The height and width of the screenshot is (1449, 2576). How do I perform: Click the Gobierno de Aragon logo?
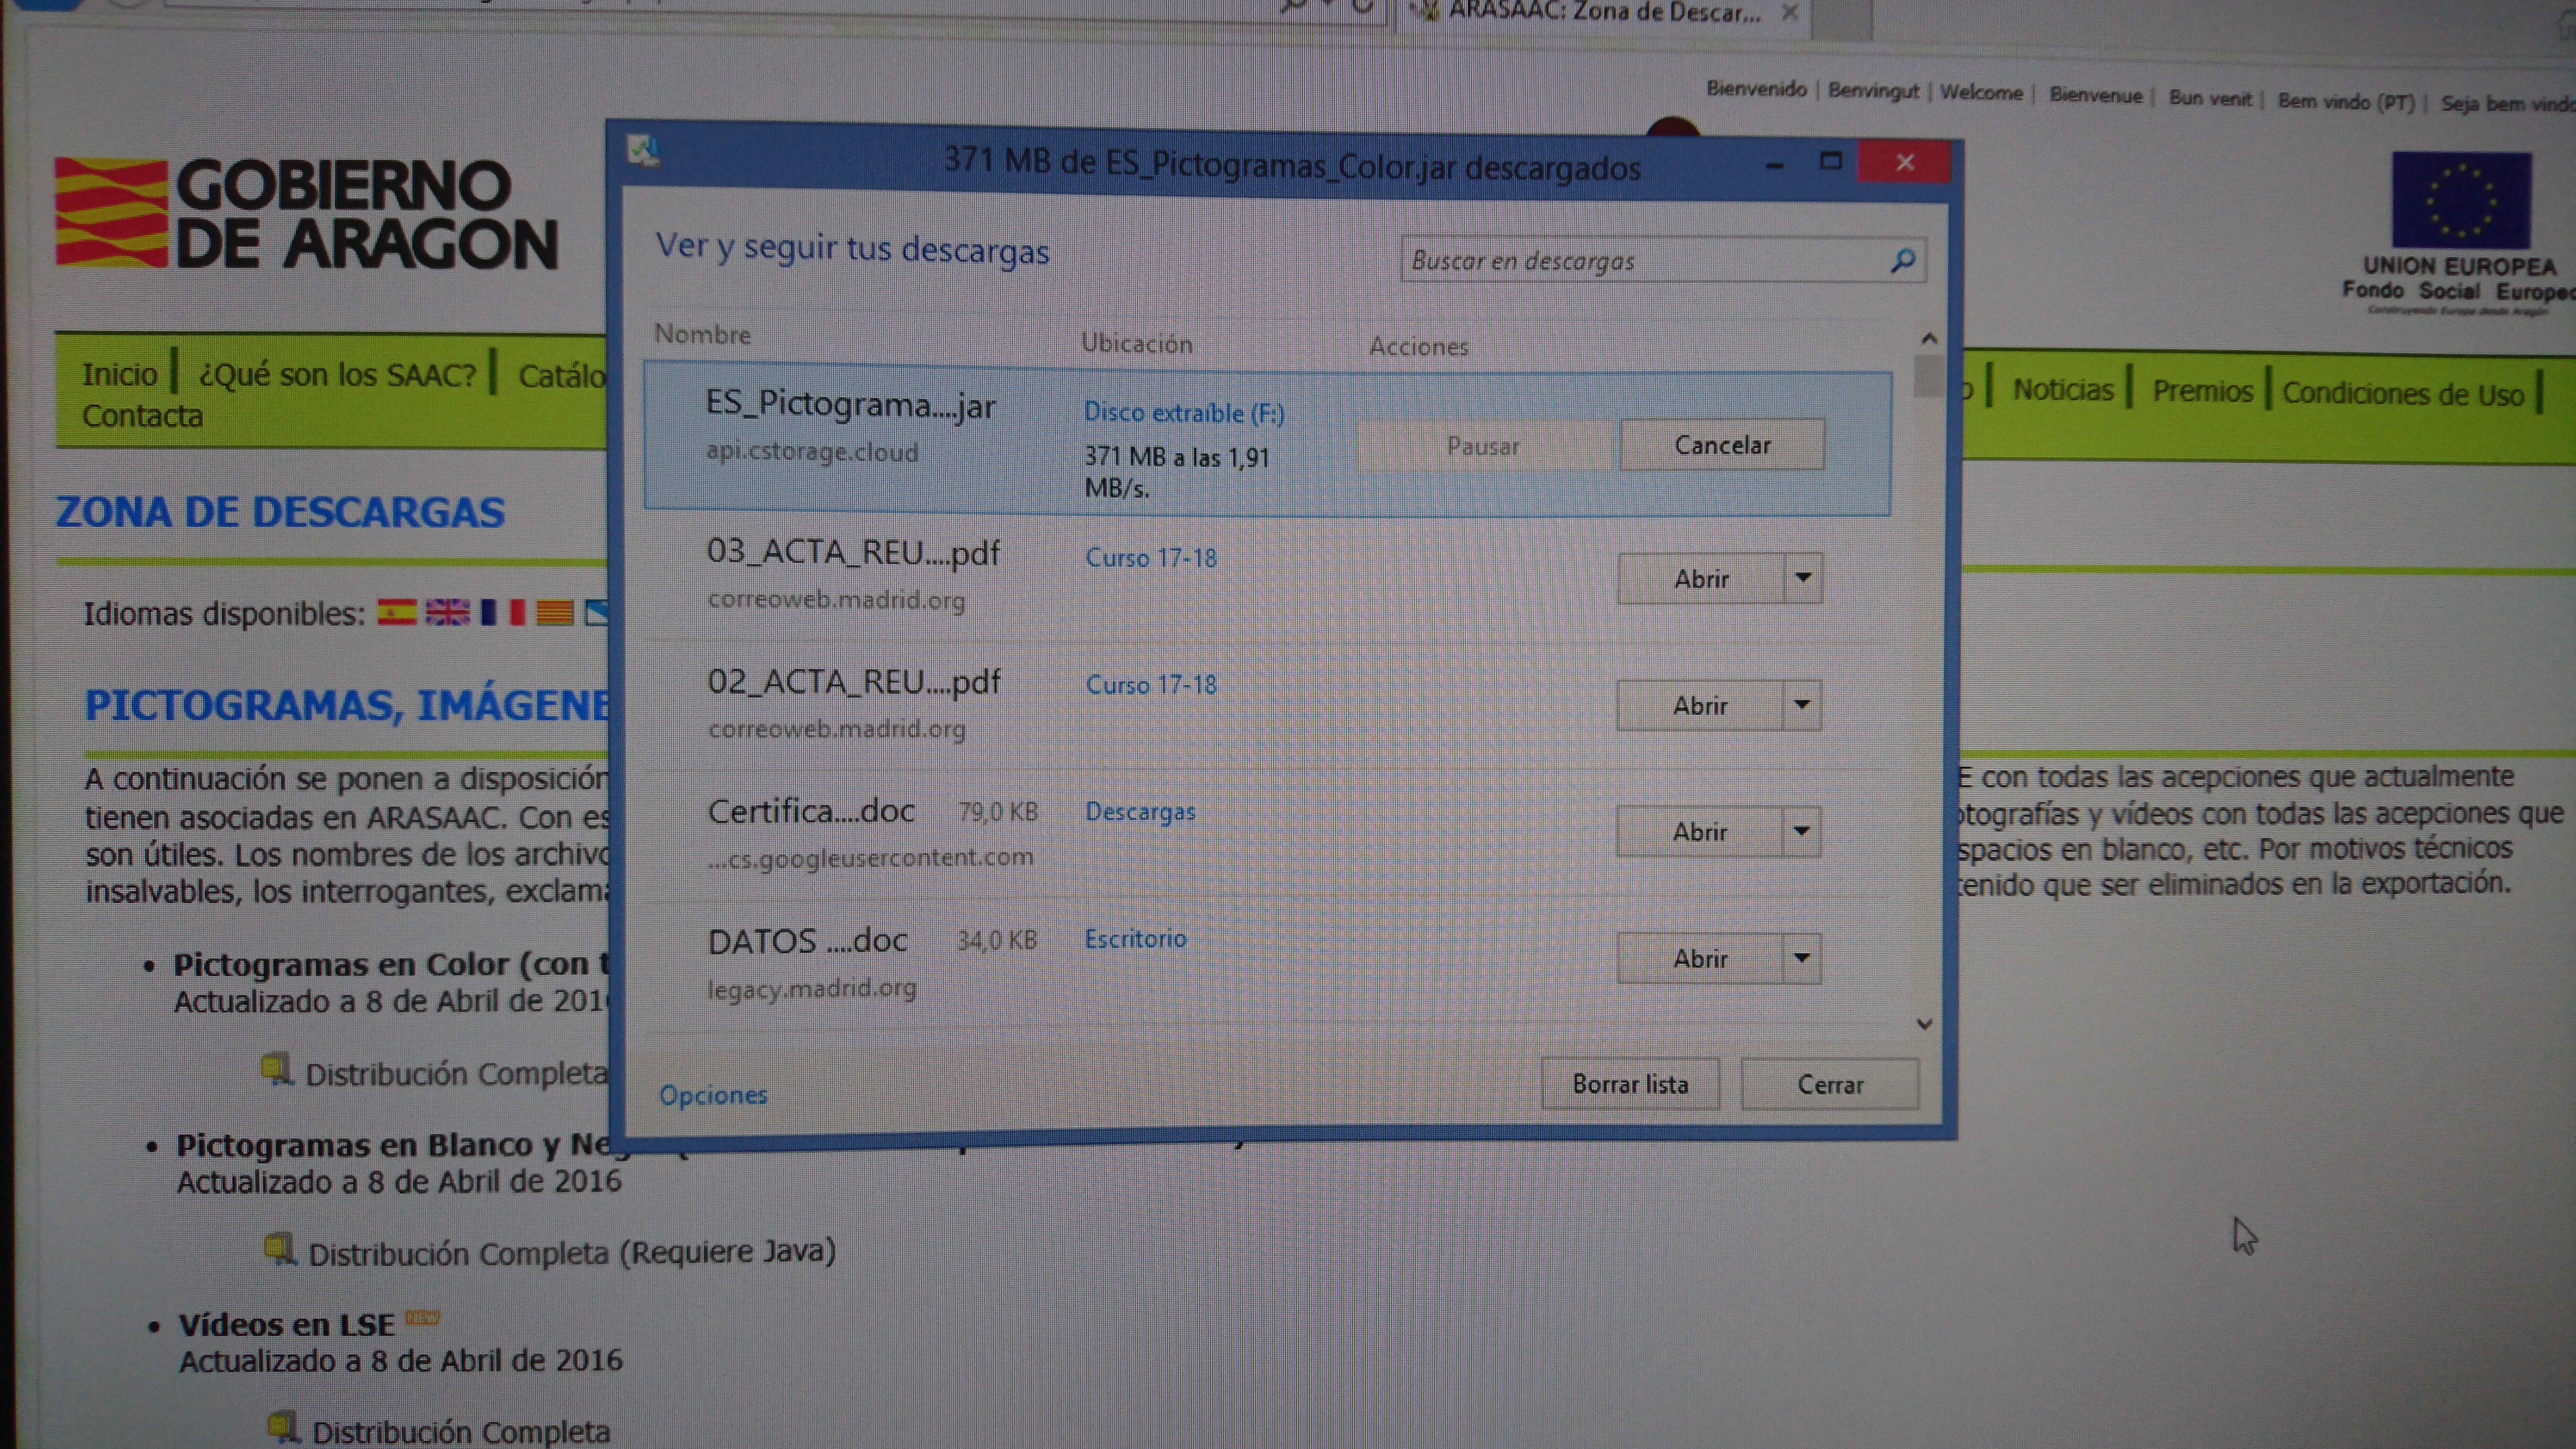tap(306, 213)
